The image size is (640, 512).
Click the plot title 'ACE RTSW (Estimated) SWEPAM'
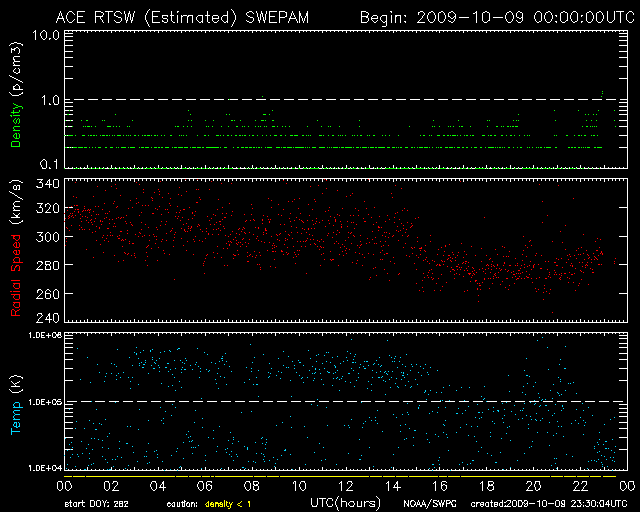tap(182, 18)
